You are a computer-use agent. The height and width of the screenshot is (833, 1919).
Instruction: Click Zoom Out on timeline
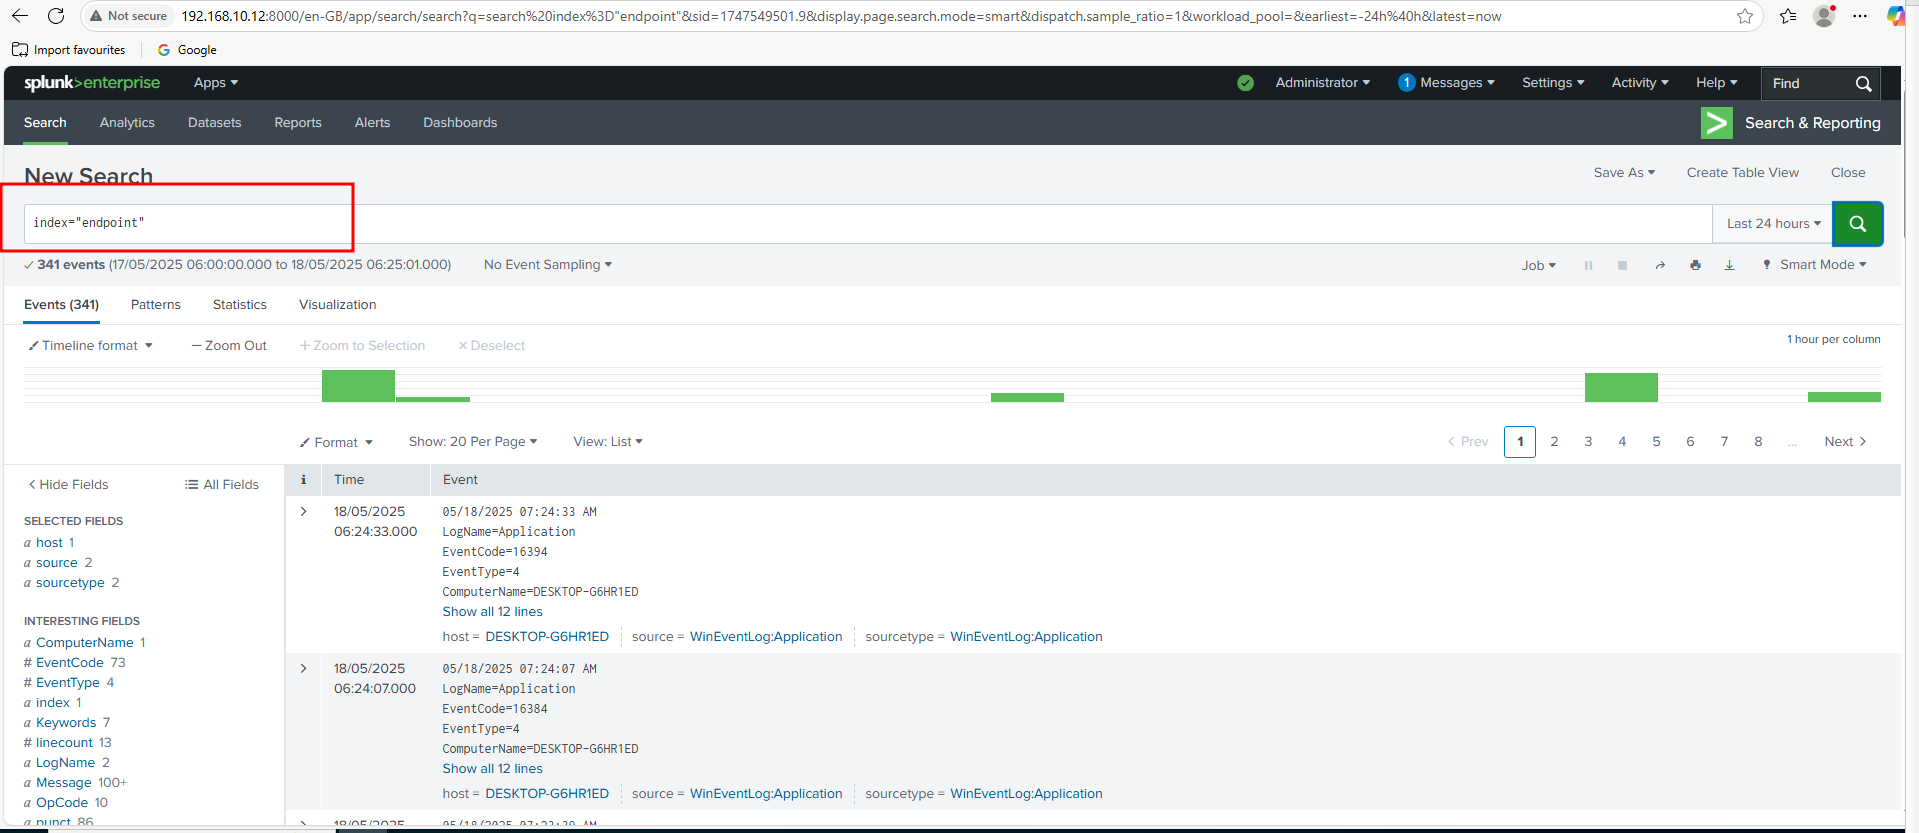229,346
